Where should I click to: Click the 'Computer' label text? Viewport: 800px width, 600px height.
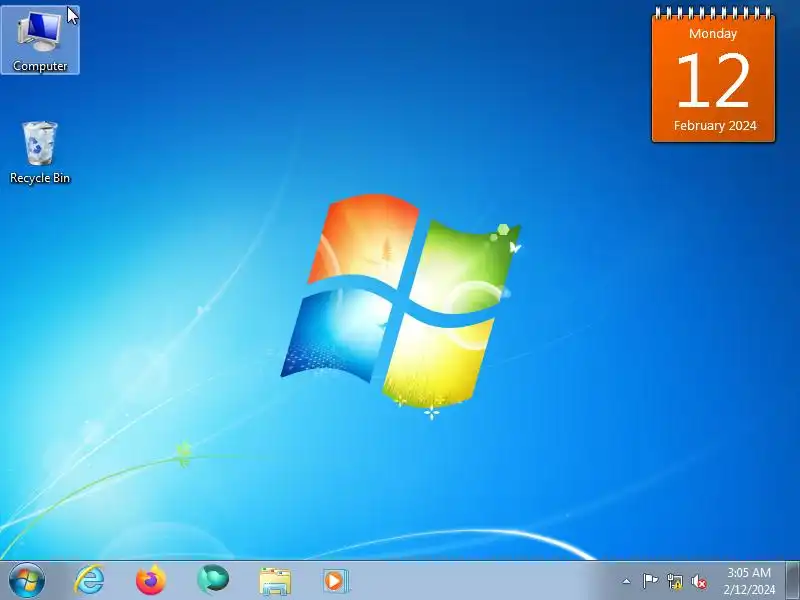tap(40, 66)
